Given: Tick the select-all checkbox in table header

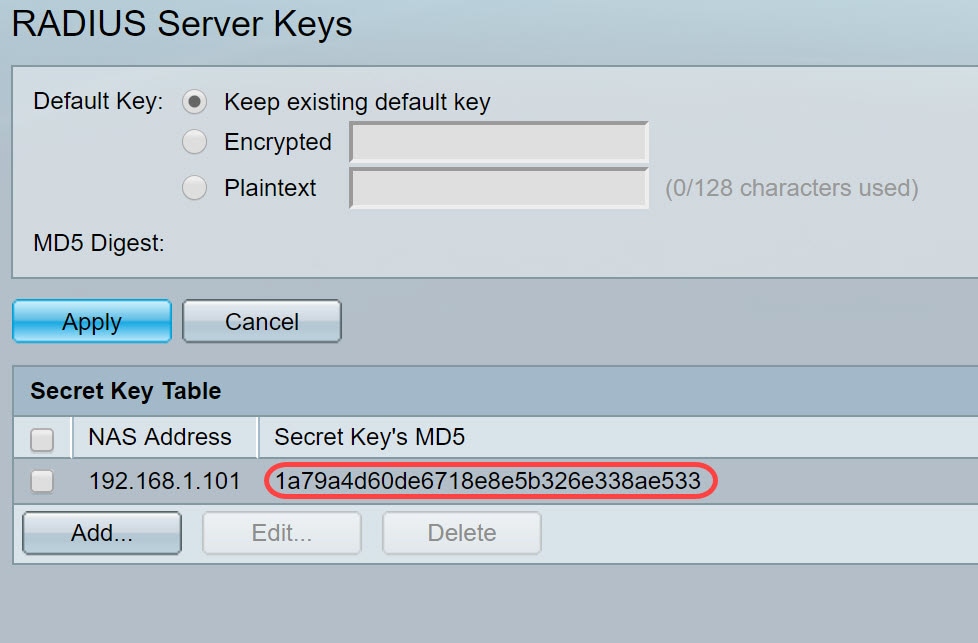Looking at the screenshot, I should click(x=42, y=440).
